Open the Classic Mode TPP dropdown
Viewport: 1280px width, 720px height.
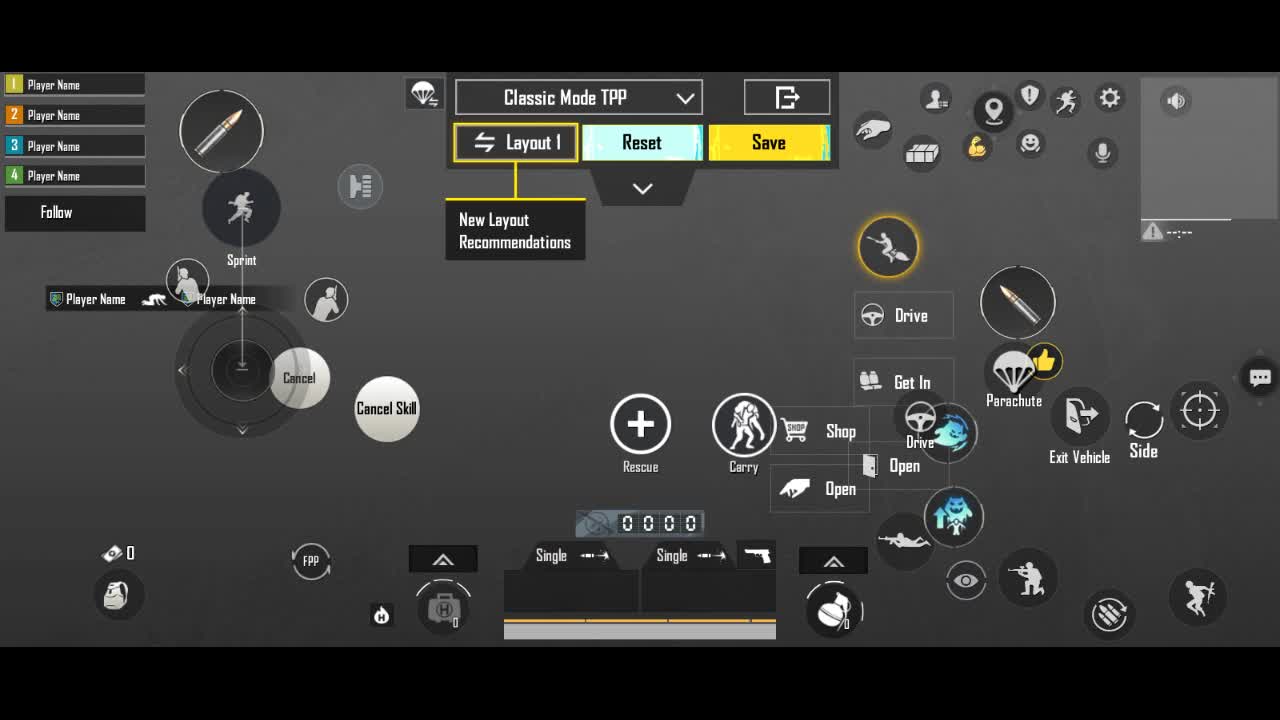click(579, 98)
